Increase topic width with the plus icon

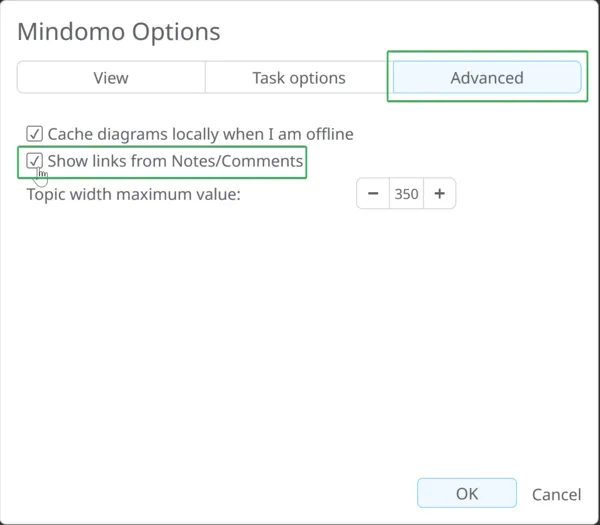pos(440,194)
